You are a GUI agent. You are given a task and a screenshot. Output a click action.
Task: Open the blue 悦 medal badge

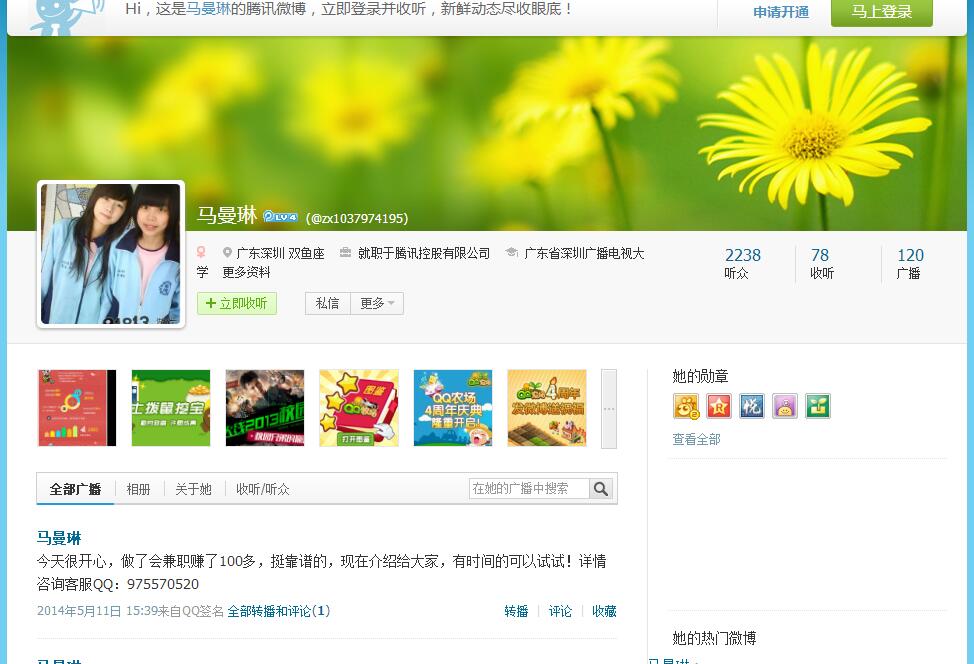[752, 406]
